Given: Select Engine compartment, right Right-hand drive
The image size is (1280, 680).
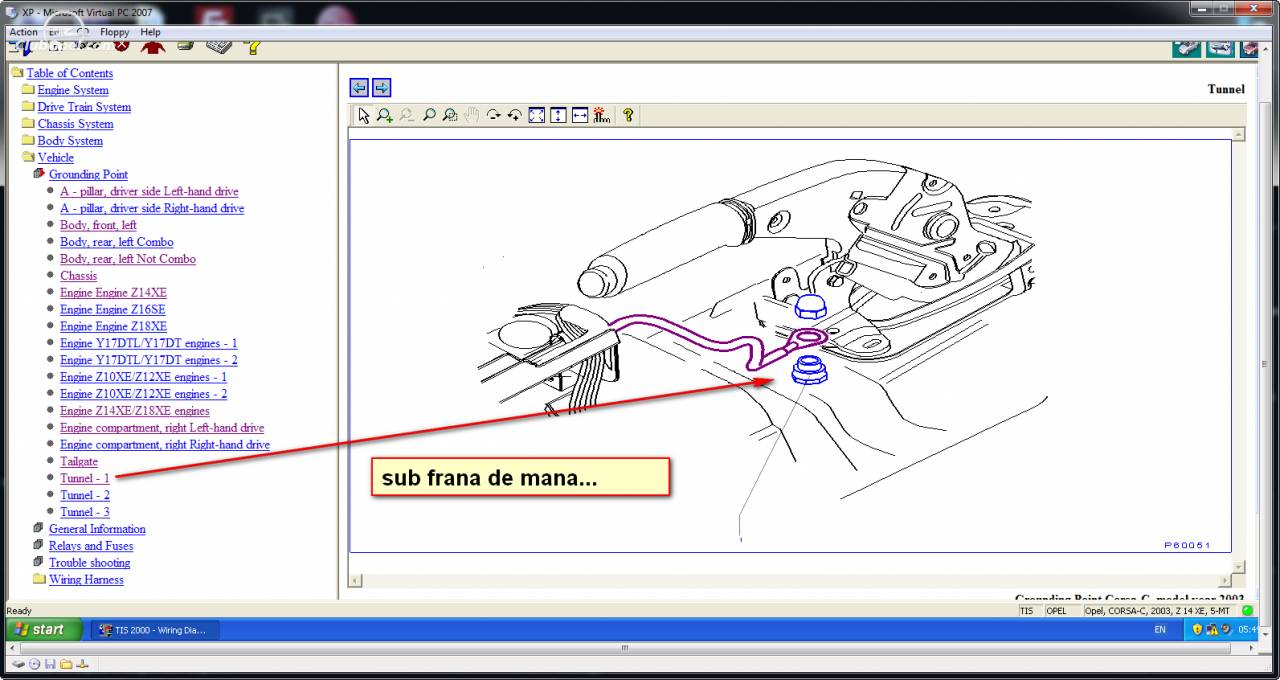Looking at the screenshot, I should tap(165, 445).
